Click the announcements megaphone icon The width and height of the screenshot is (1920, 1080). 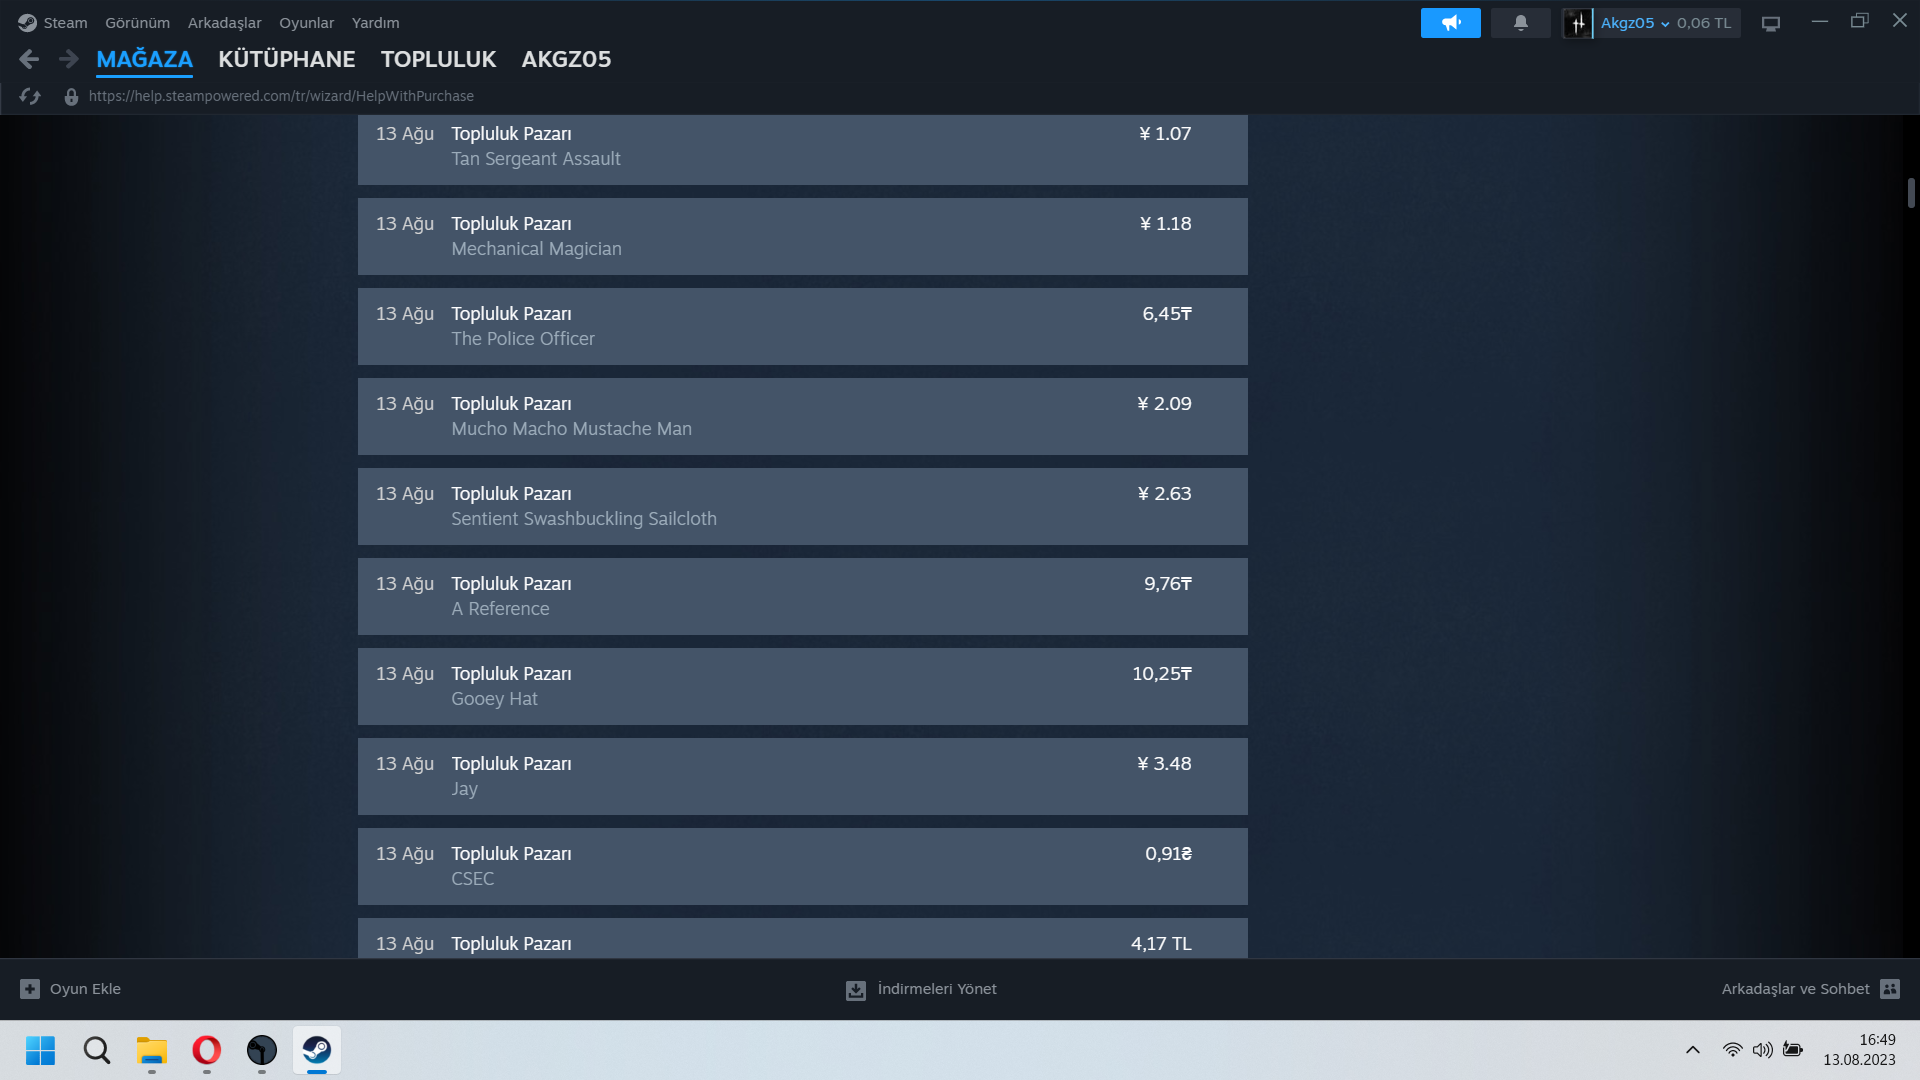1450,23
